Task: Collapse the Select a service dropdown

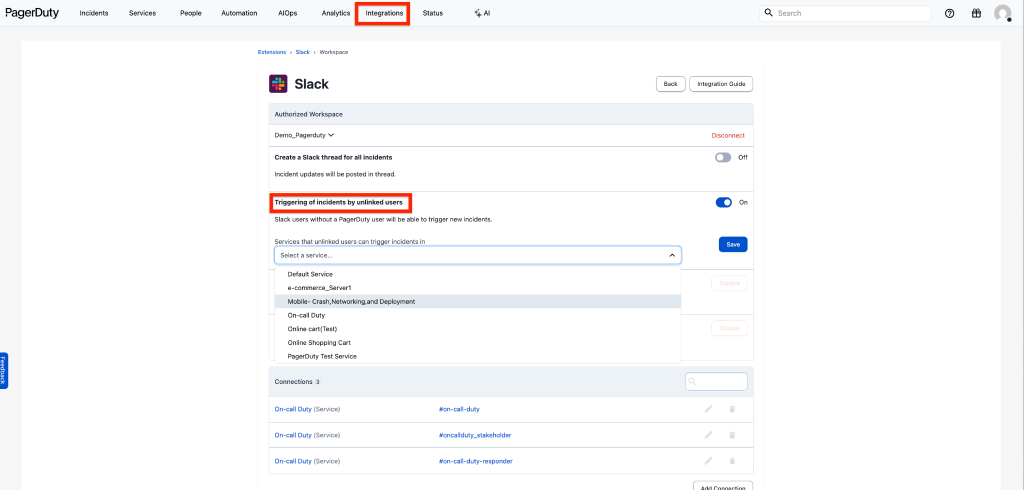Action: (672, 255)
